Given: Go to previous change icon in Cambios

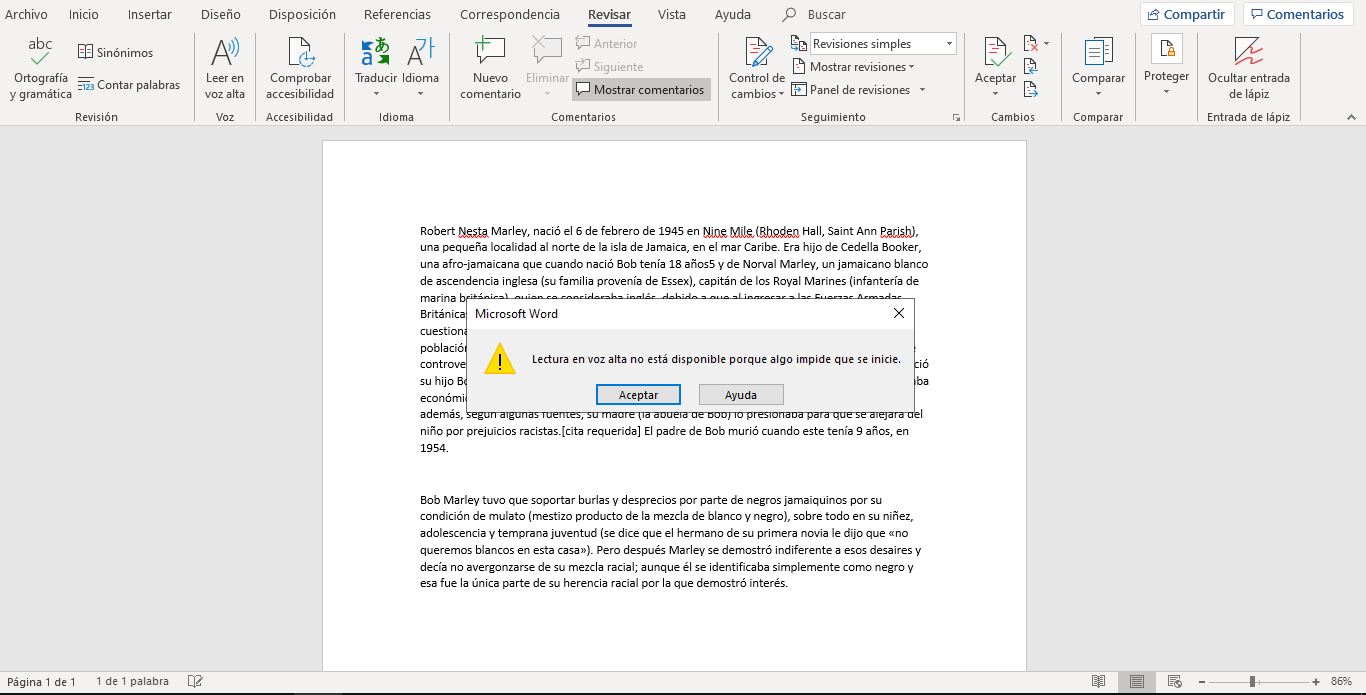Looking at the screenshot, I should (1031, 66).
